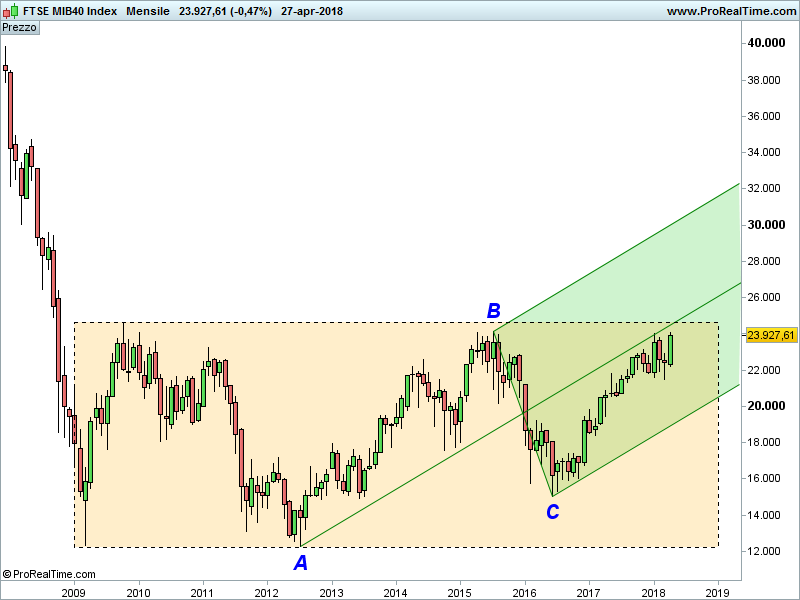Image resolution: width=800 pixels, height=600 pixels.
Task: Click the yellow 23.927,61 current price tag
Action: tap(770, 335)
